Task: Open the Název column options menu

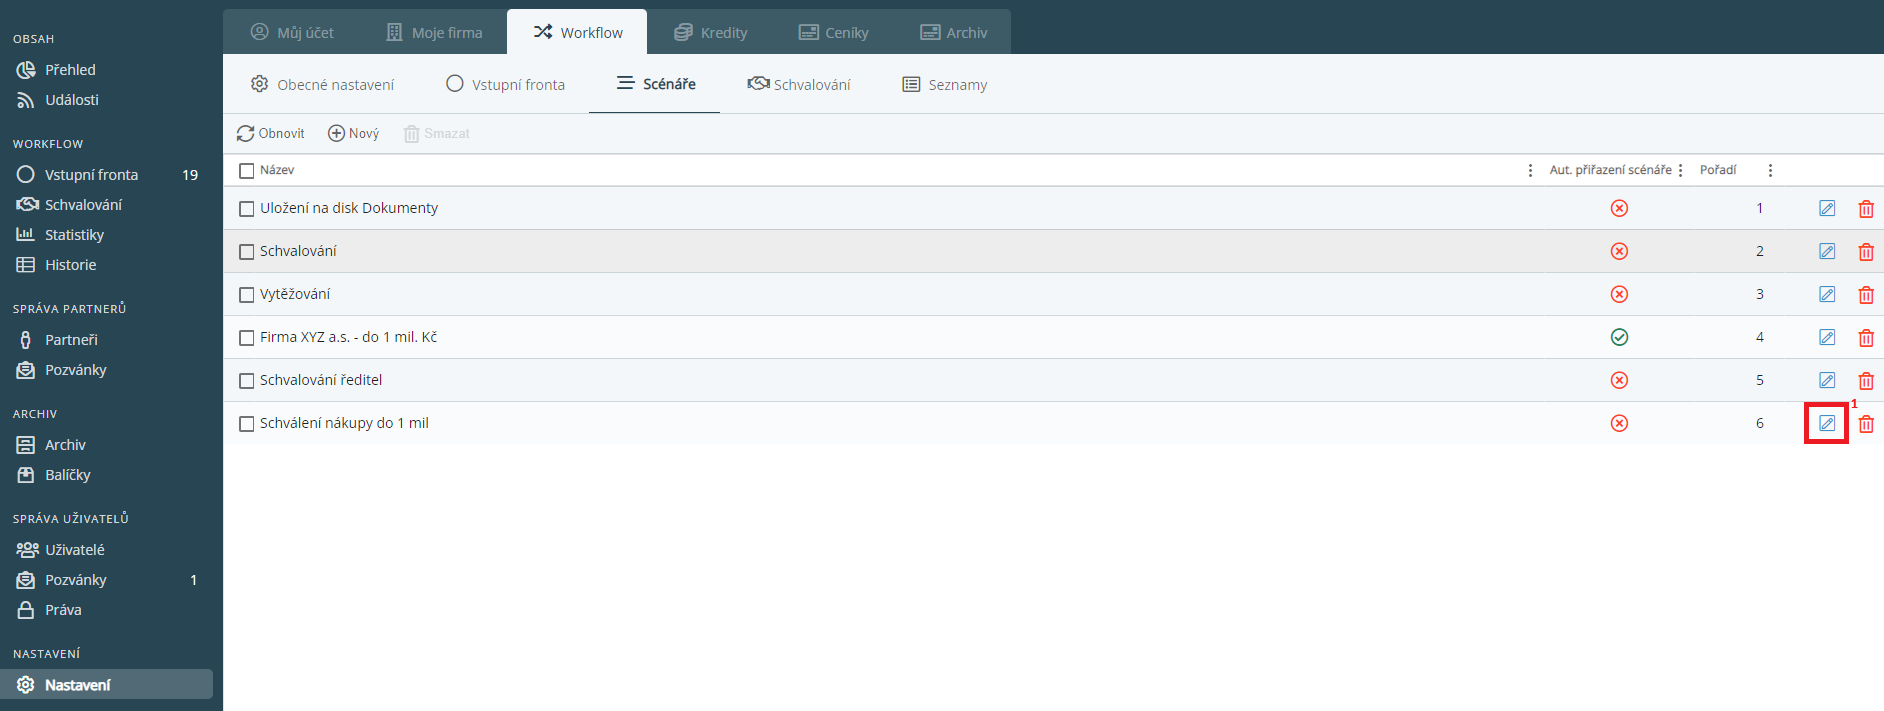Action: point(1530,171)
